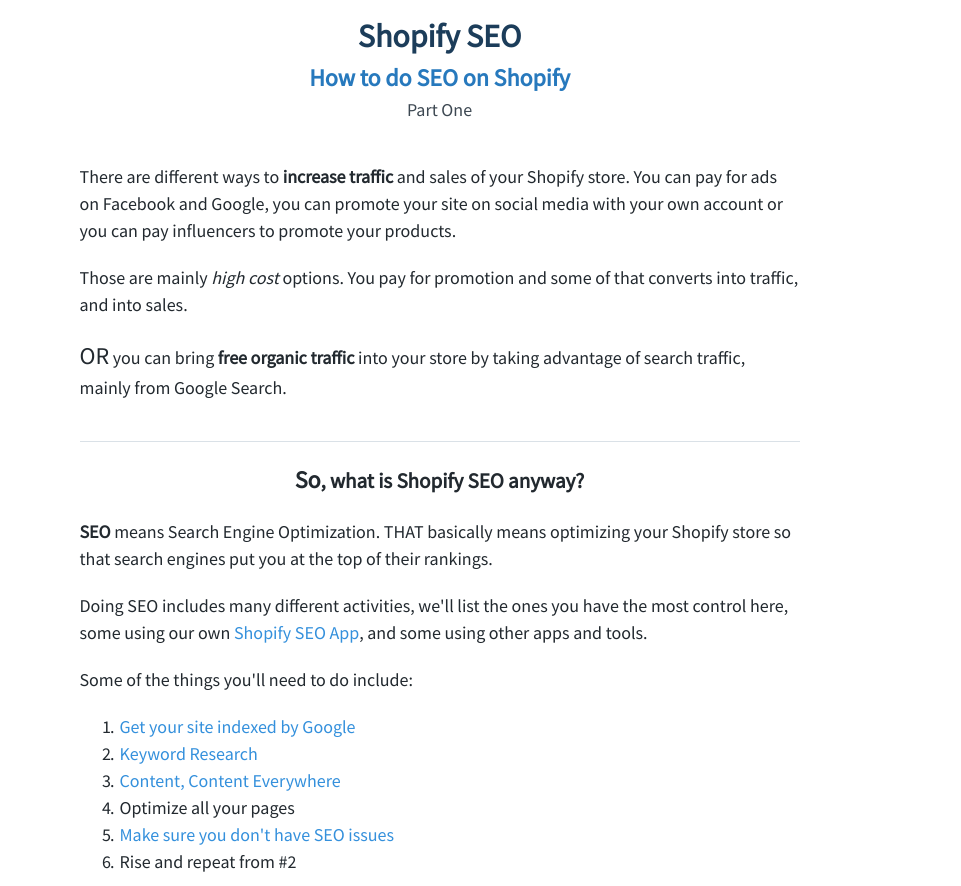
Task: Click the "Part One" subtitle text
Action: click(439, 110)
